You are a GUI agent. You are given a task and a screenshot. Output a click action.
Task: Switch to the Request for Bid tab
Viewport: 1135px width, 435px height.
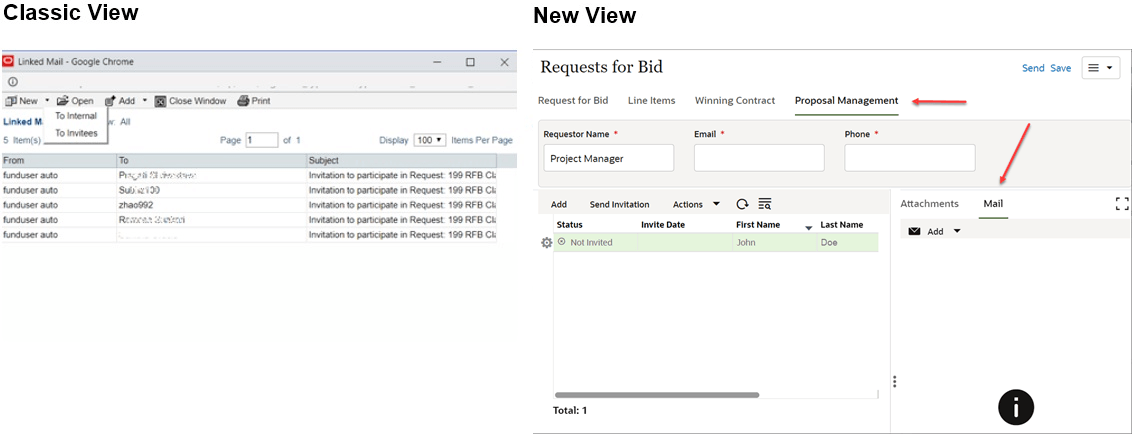pos(573,101)
